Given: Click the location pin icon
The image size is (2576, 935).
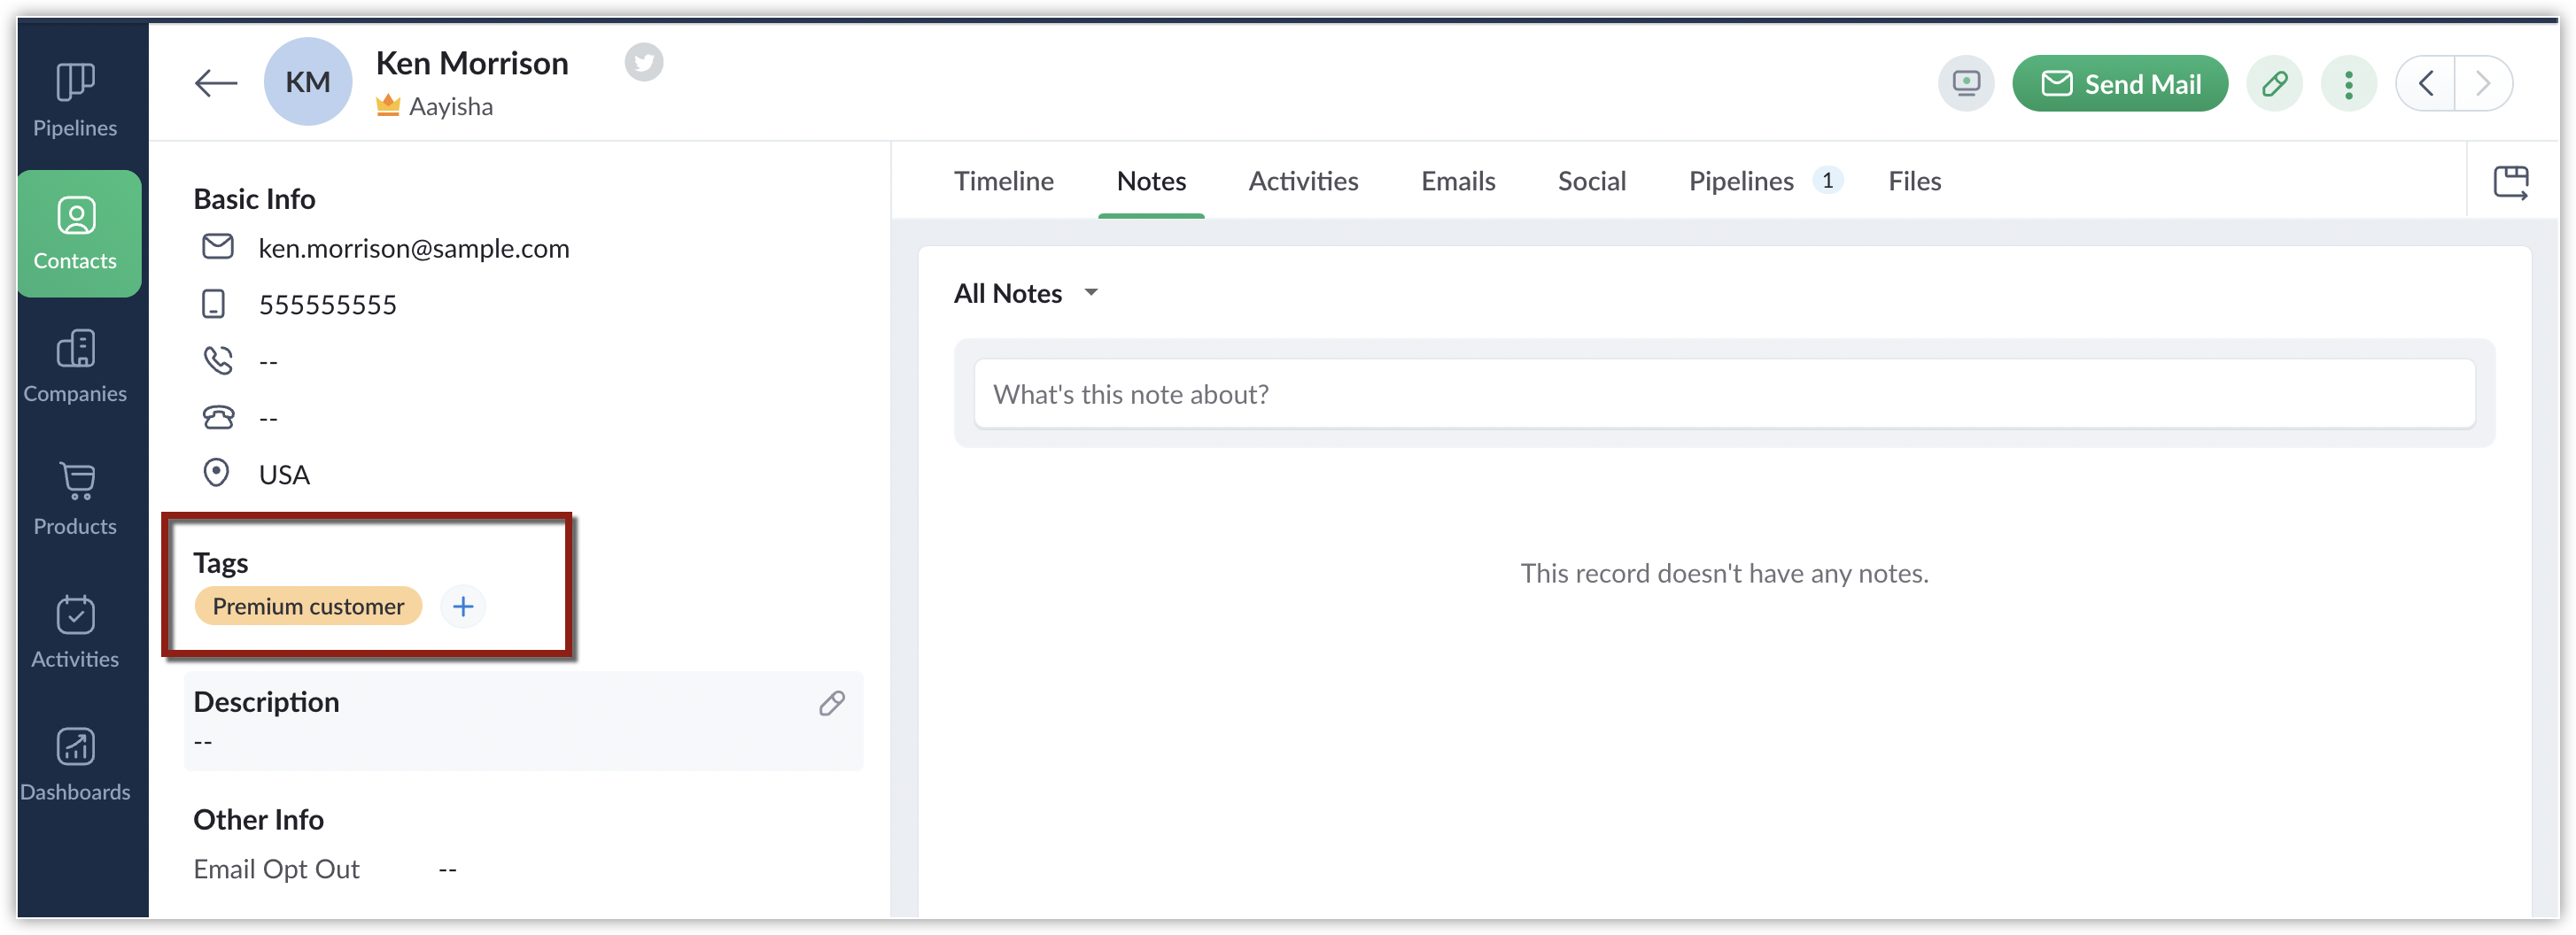Looking at the screenshot, I should click(x=216, y=473).
